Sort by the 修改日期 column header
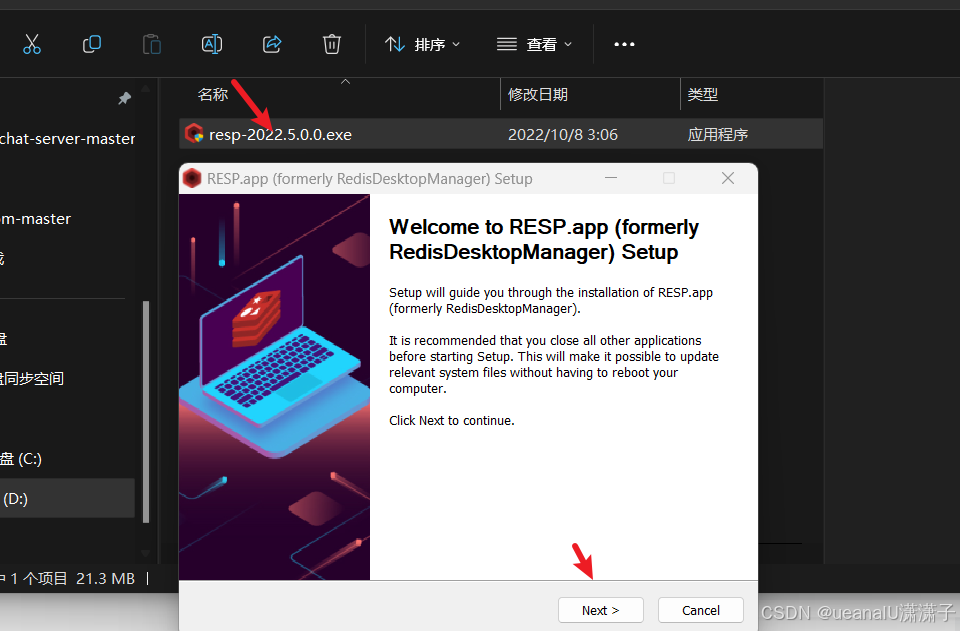Viewport: 960px width, 631px height. [x=538, y=94]
